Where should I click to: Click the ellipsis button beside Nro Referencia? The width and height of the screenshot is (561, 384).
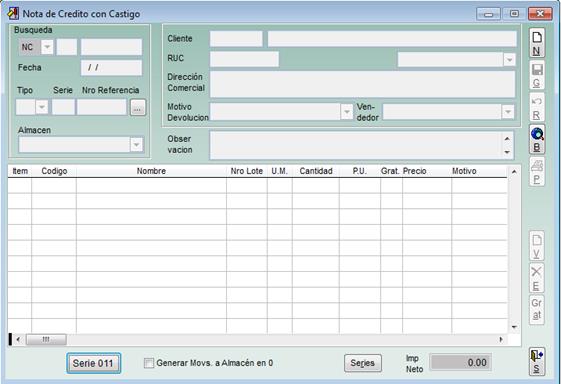(138, 107)
